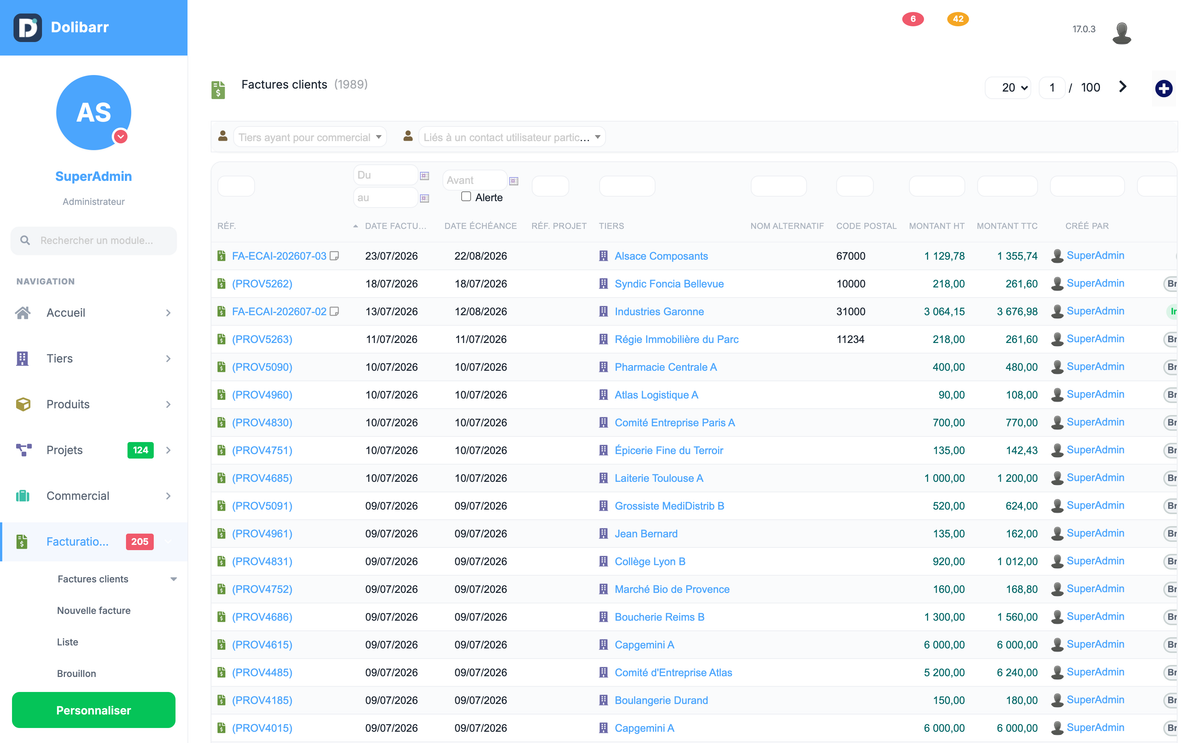Click invoice icon of (PROV4015) row

[x=222, y=728]
